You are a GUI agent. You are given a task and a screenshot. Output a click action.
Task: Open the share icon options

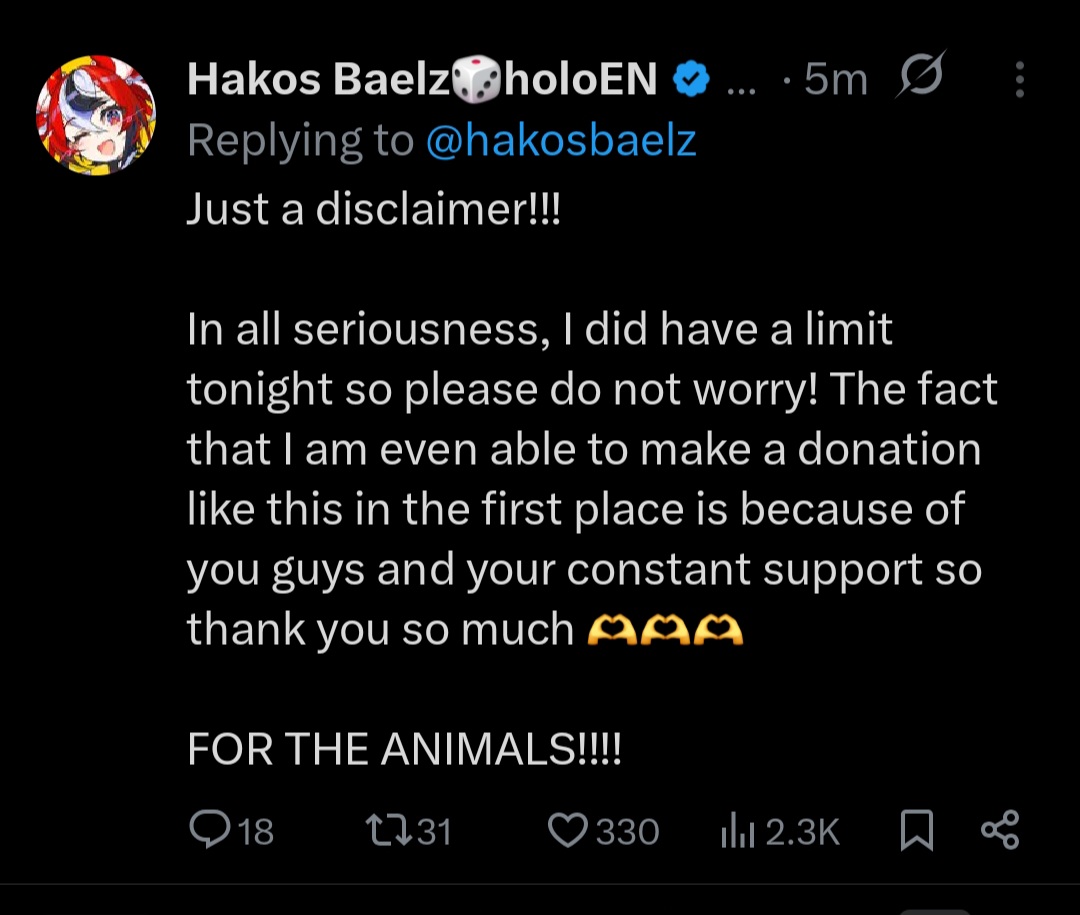coord(1000,830)
